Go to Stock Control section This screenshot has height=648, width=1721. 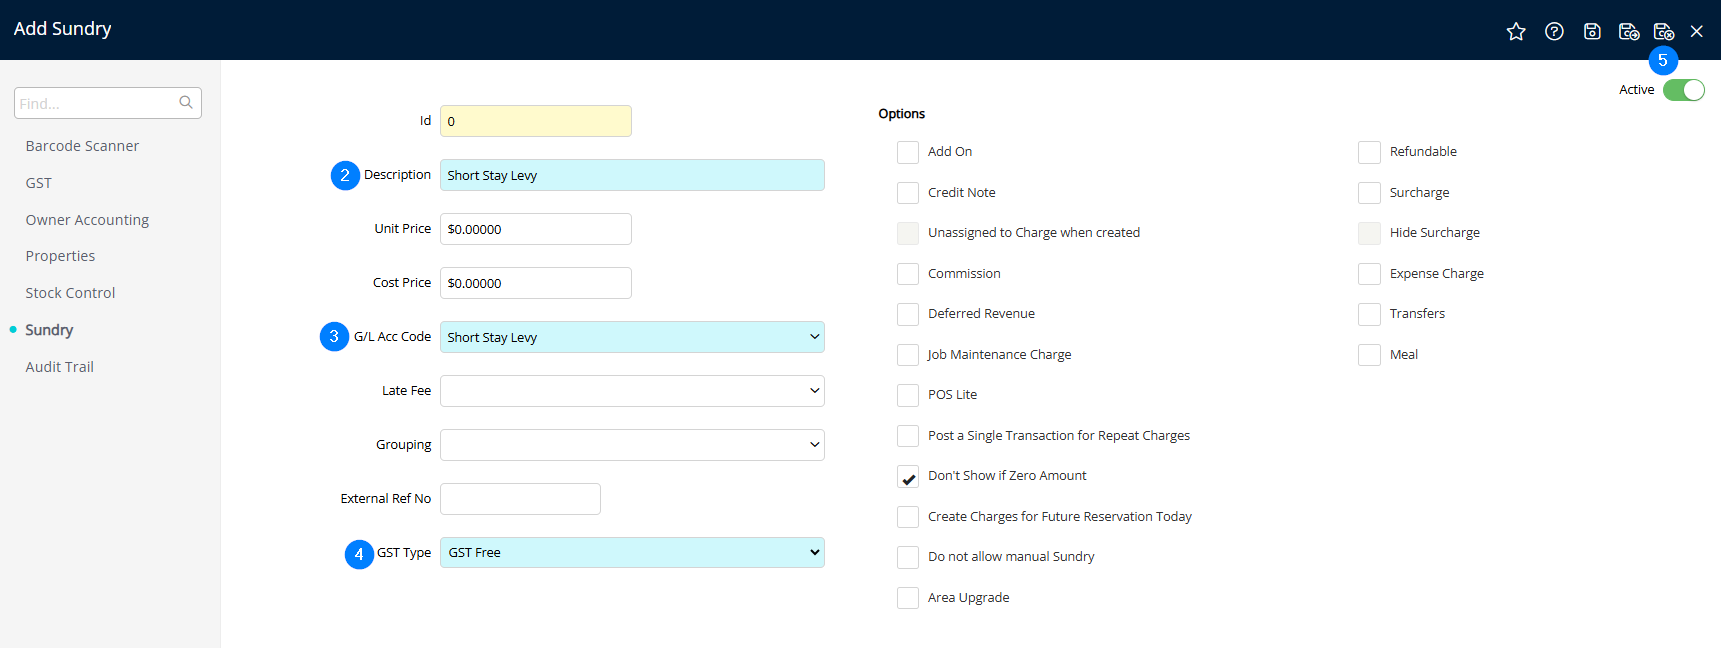click(x=70, y=293)
